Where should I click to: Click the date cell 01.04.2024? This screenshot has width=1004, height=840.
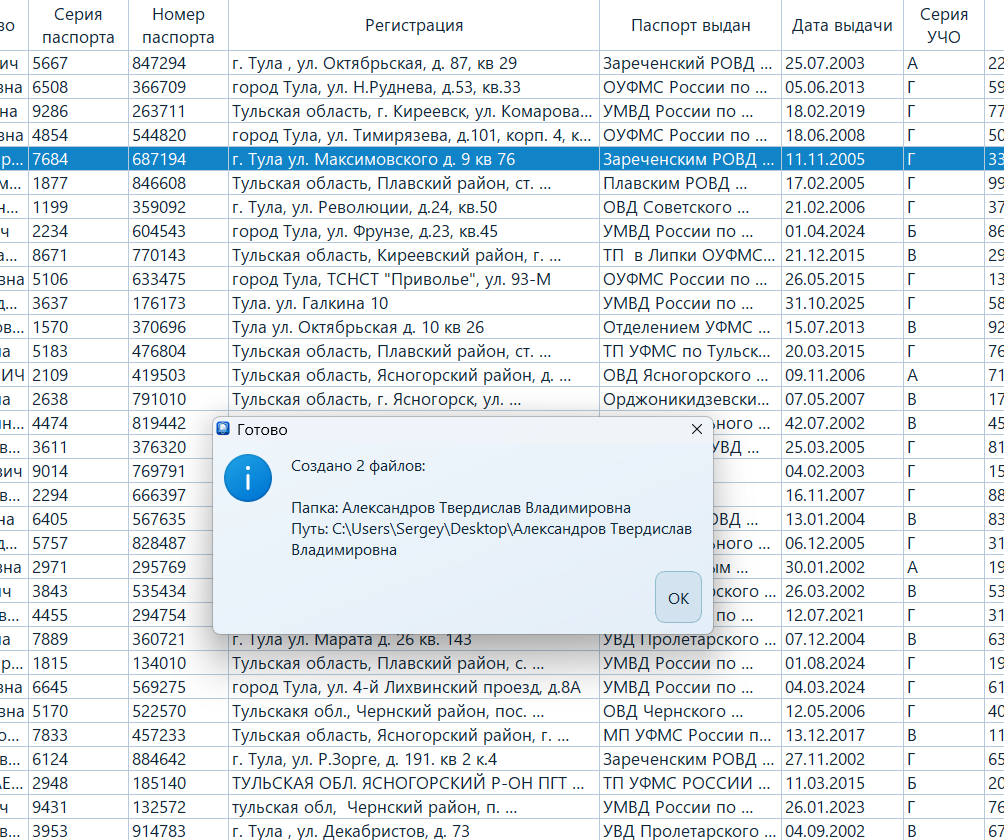842,231
